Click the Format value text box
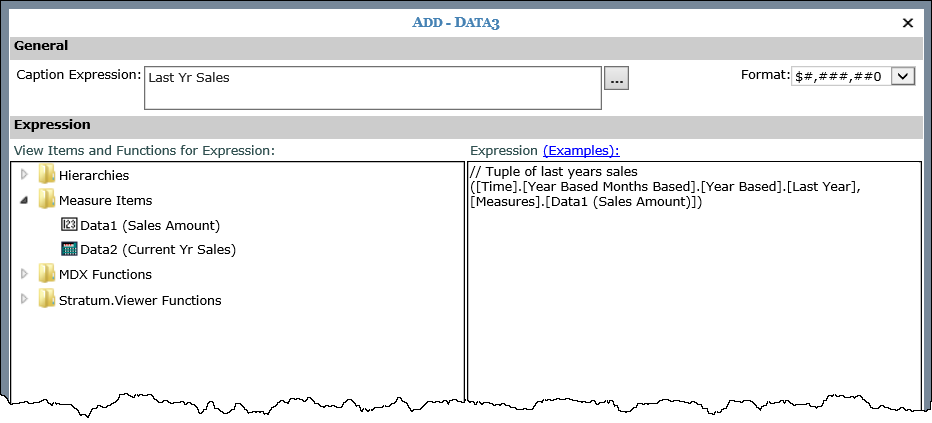Screen dimensions: 932x423 click(x=840, y=76)
